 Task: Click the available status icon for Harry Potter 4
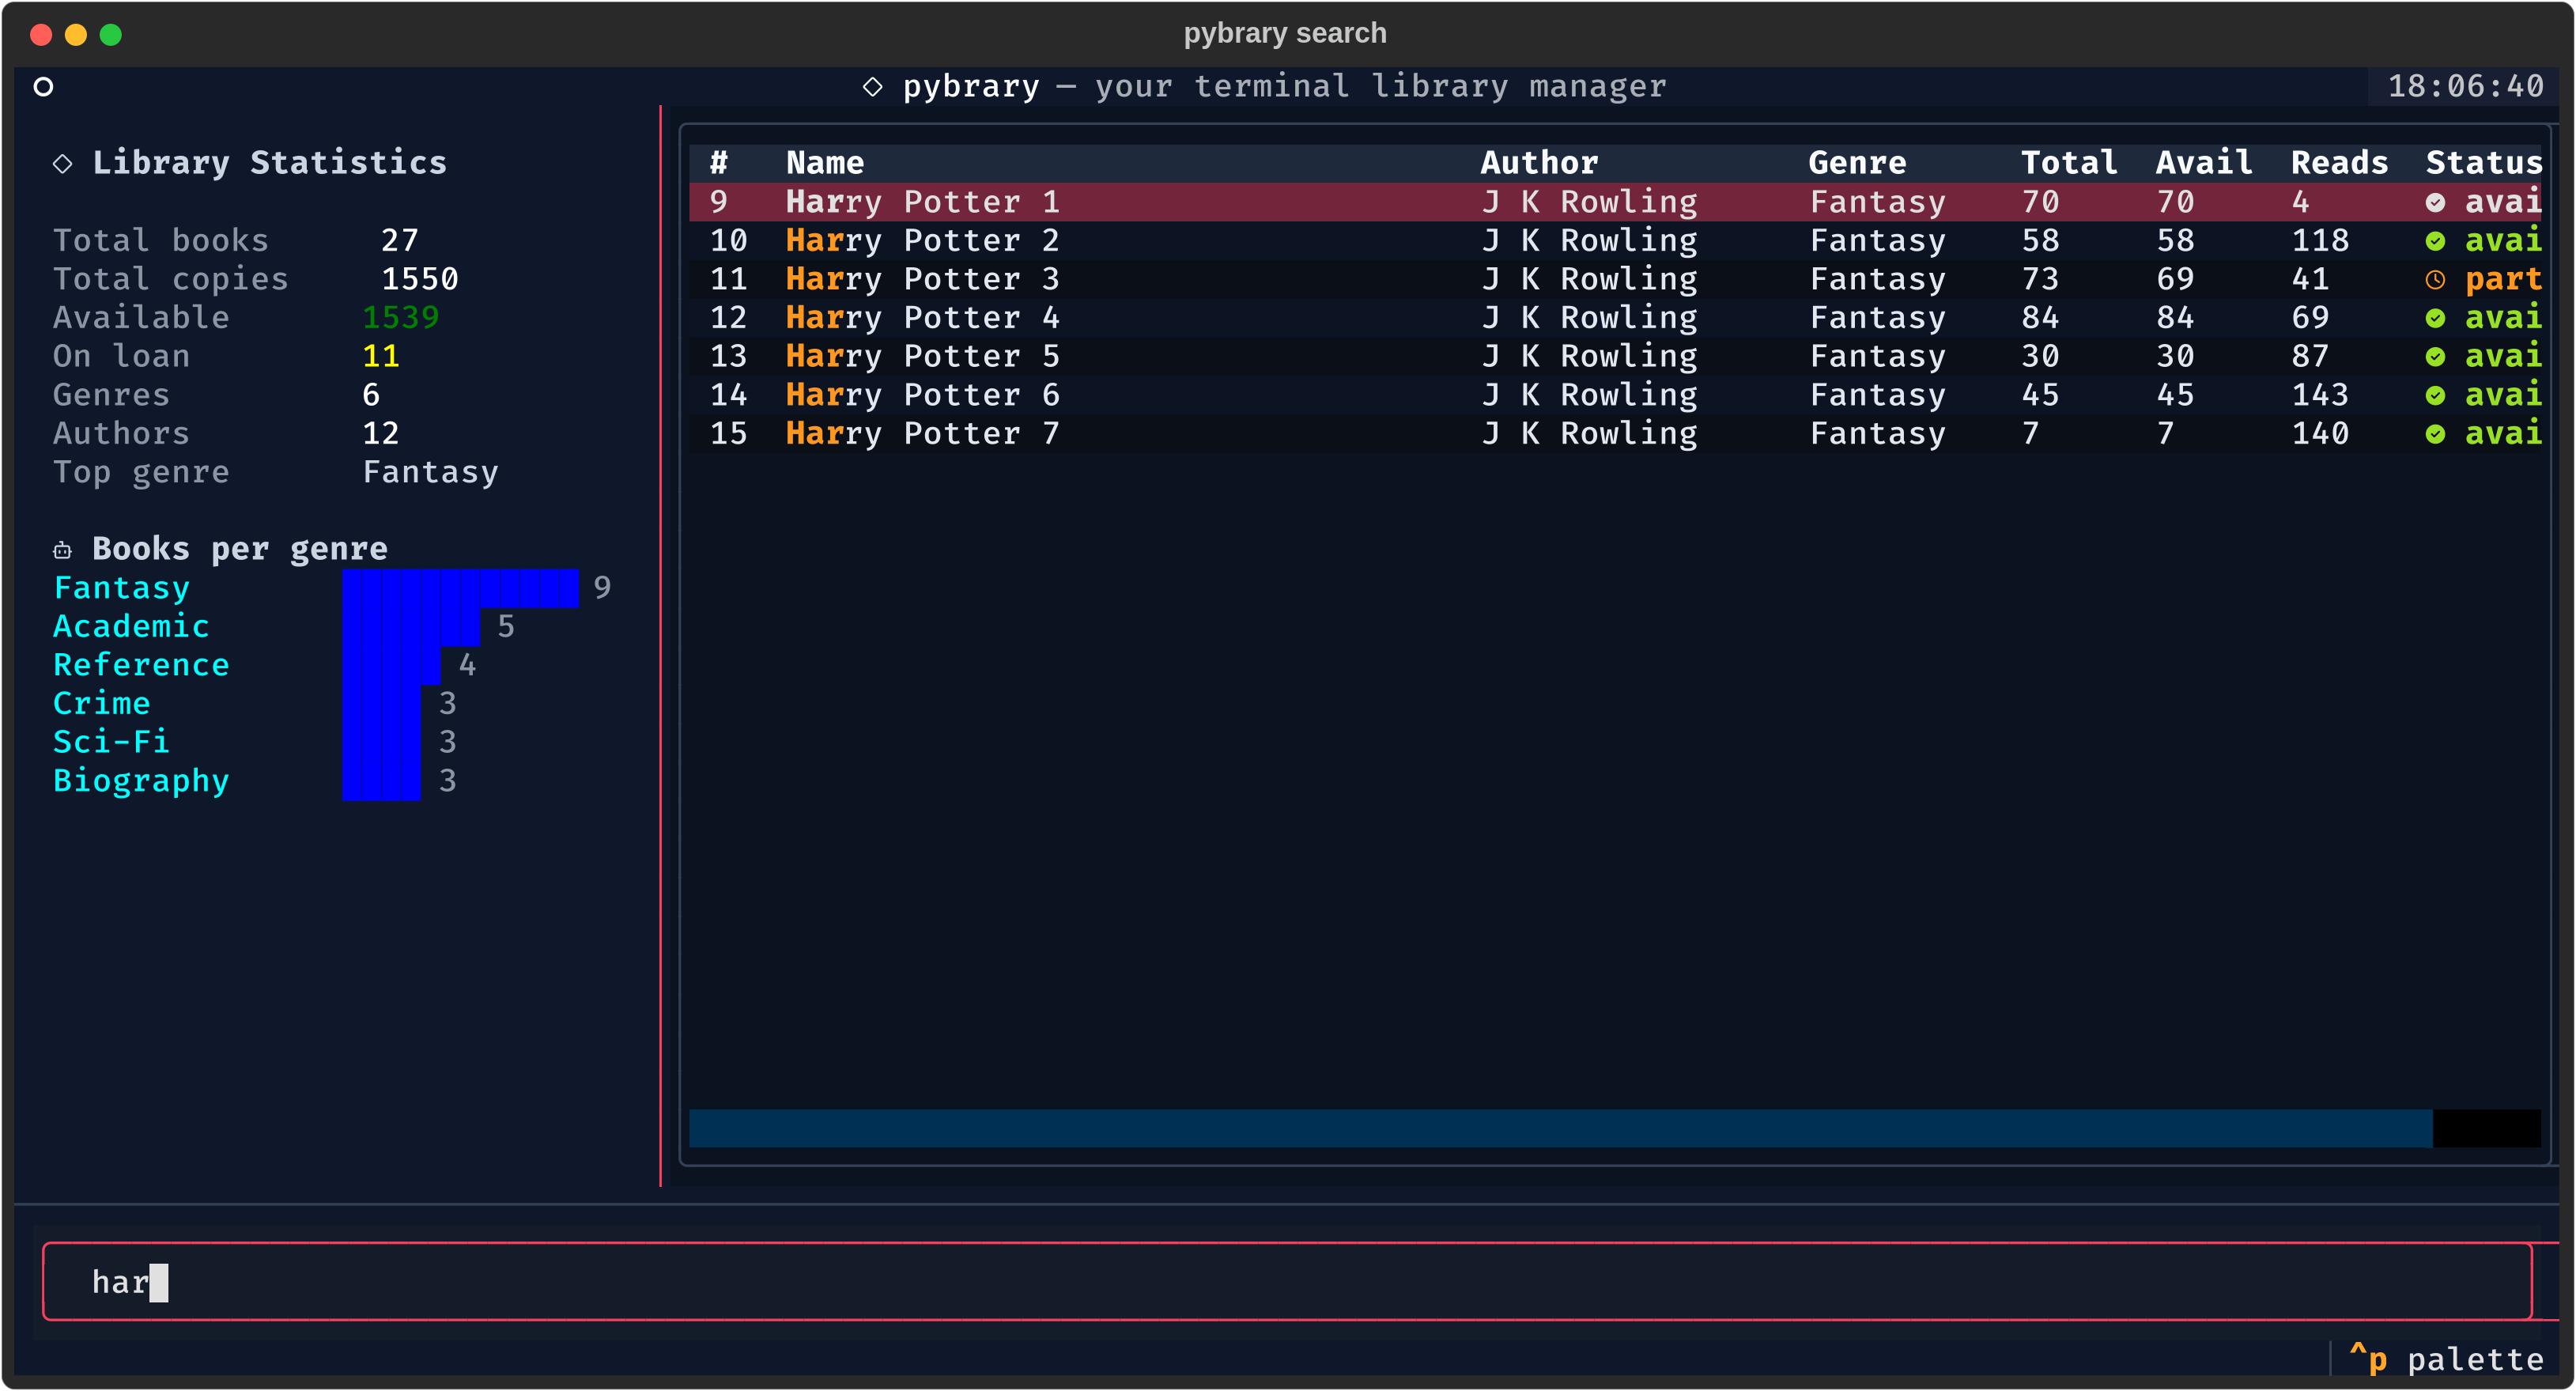click(x=2435, y=318)
